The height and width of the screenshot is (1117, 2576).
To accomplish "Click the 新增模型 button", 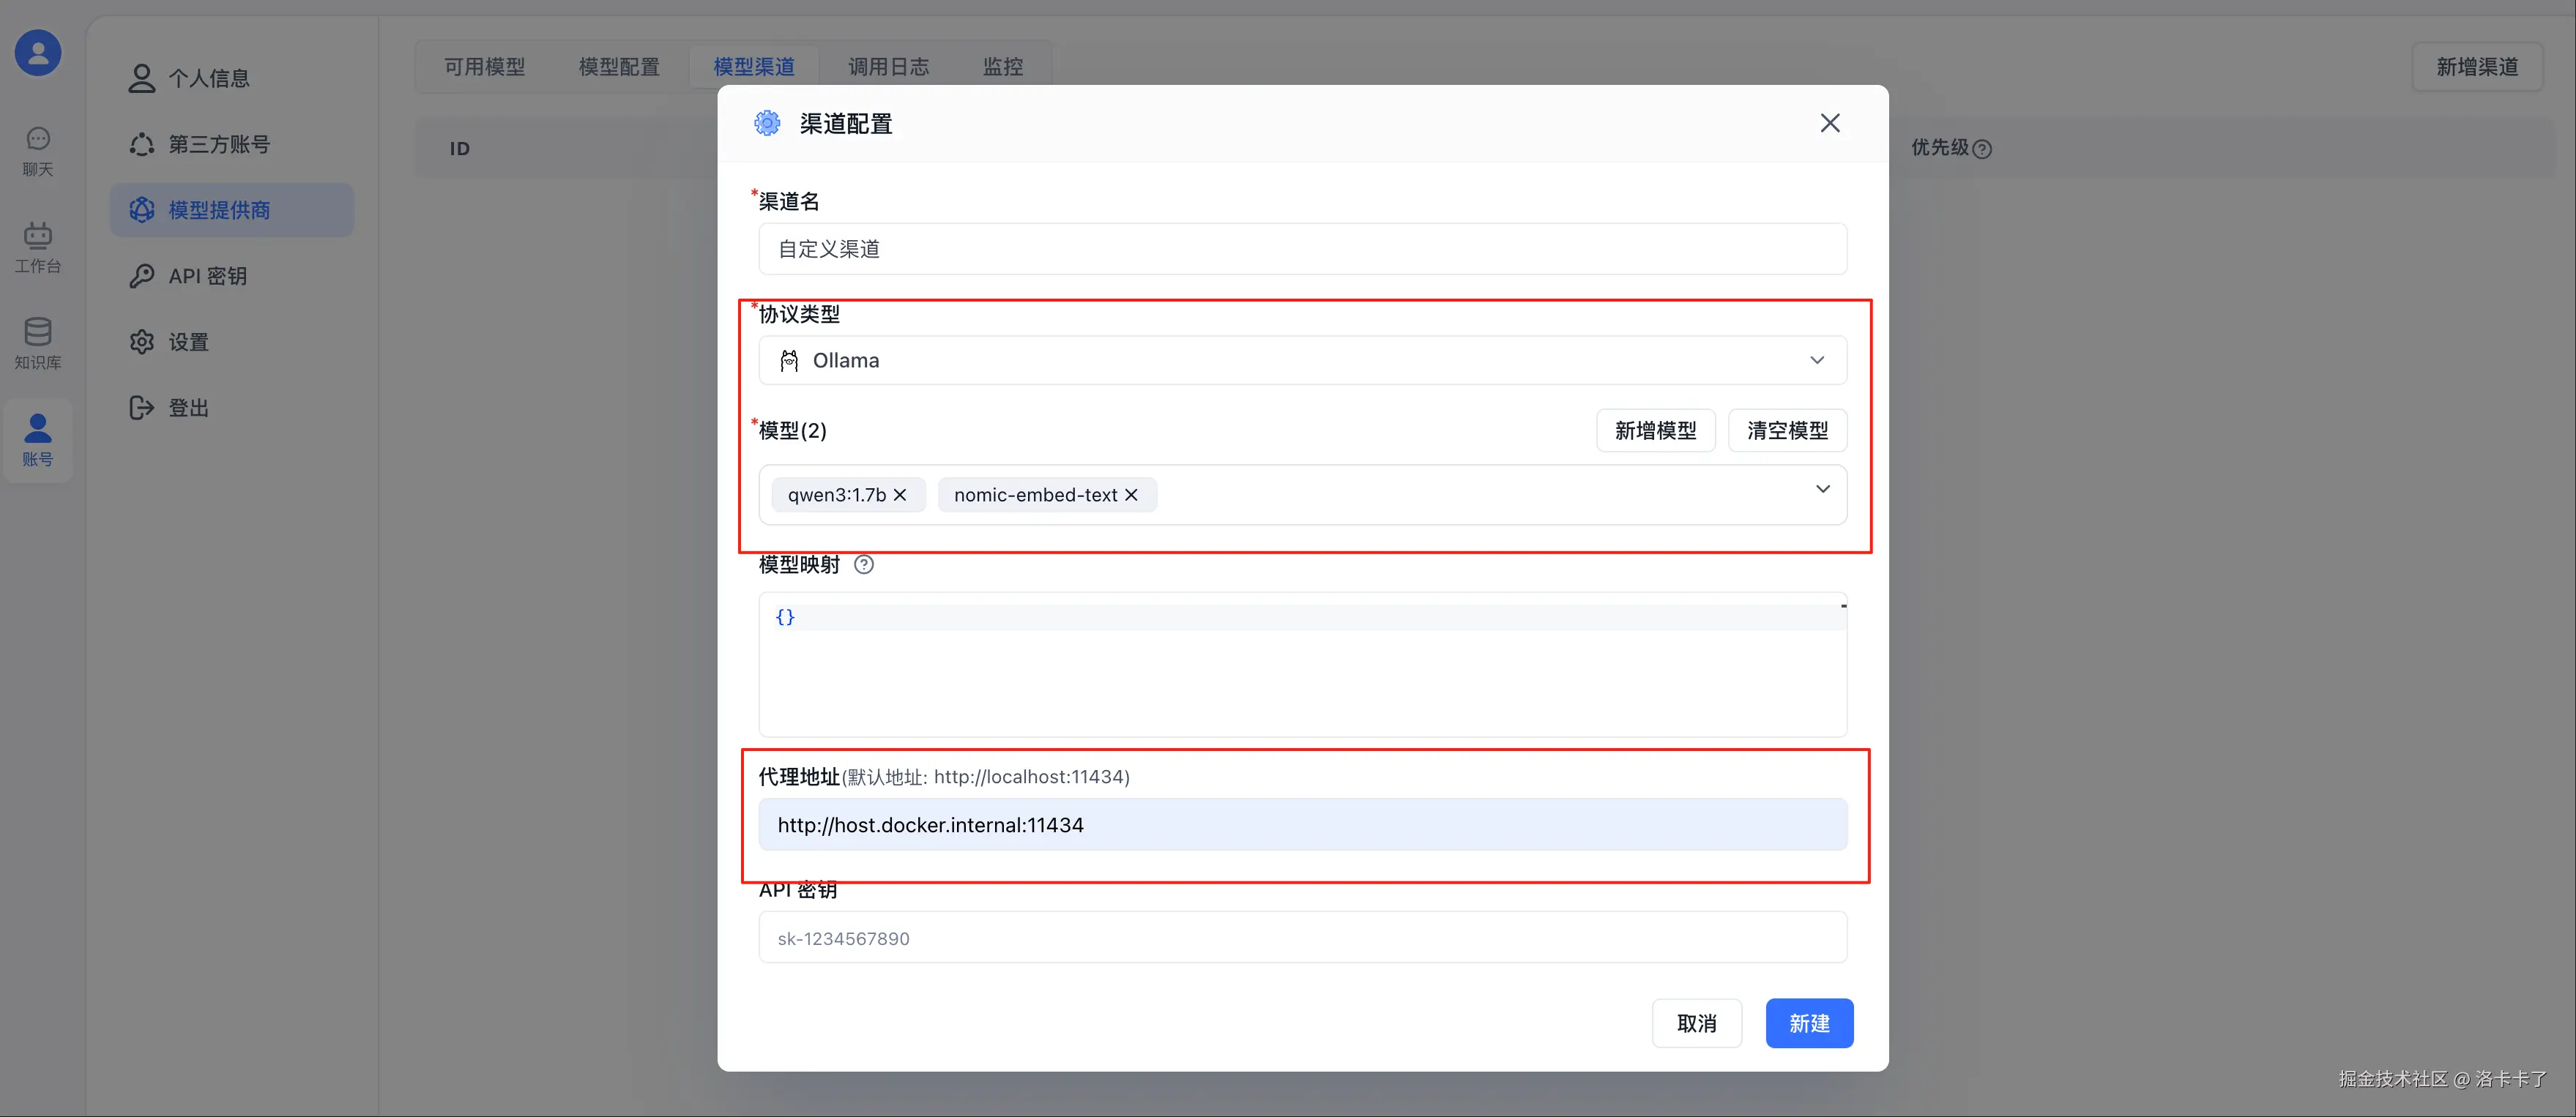I will pos(1655,431).
